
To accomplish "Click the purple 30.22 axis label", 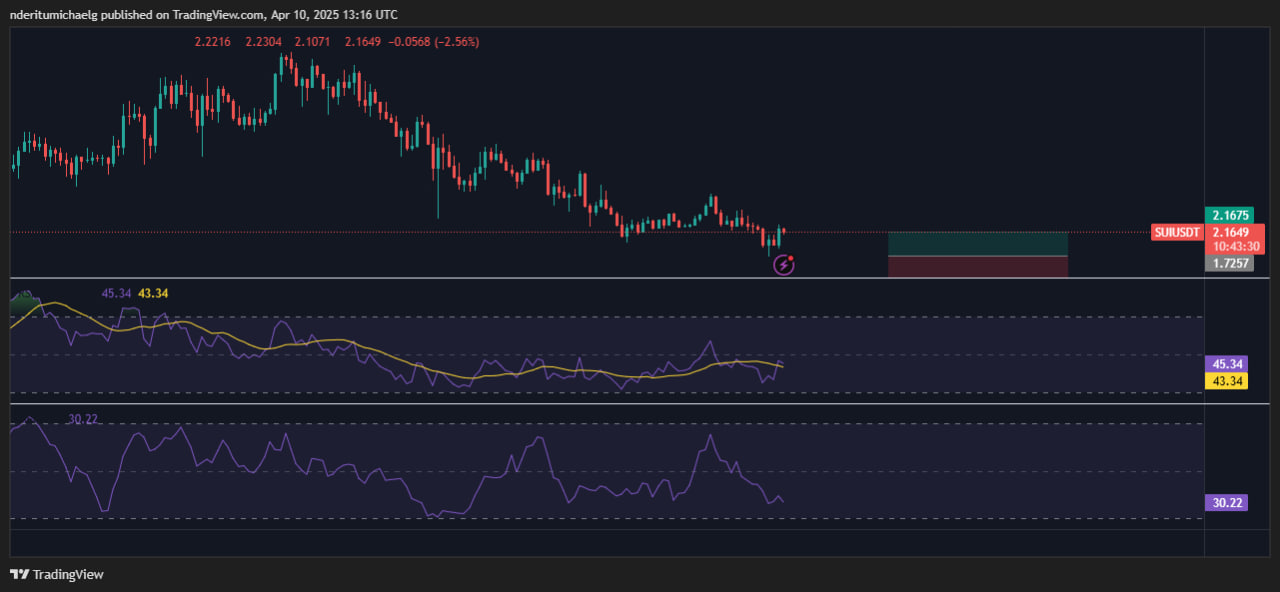I will [x=1226, y=503].
